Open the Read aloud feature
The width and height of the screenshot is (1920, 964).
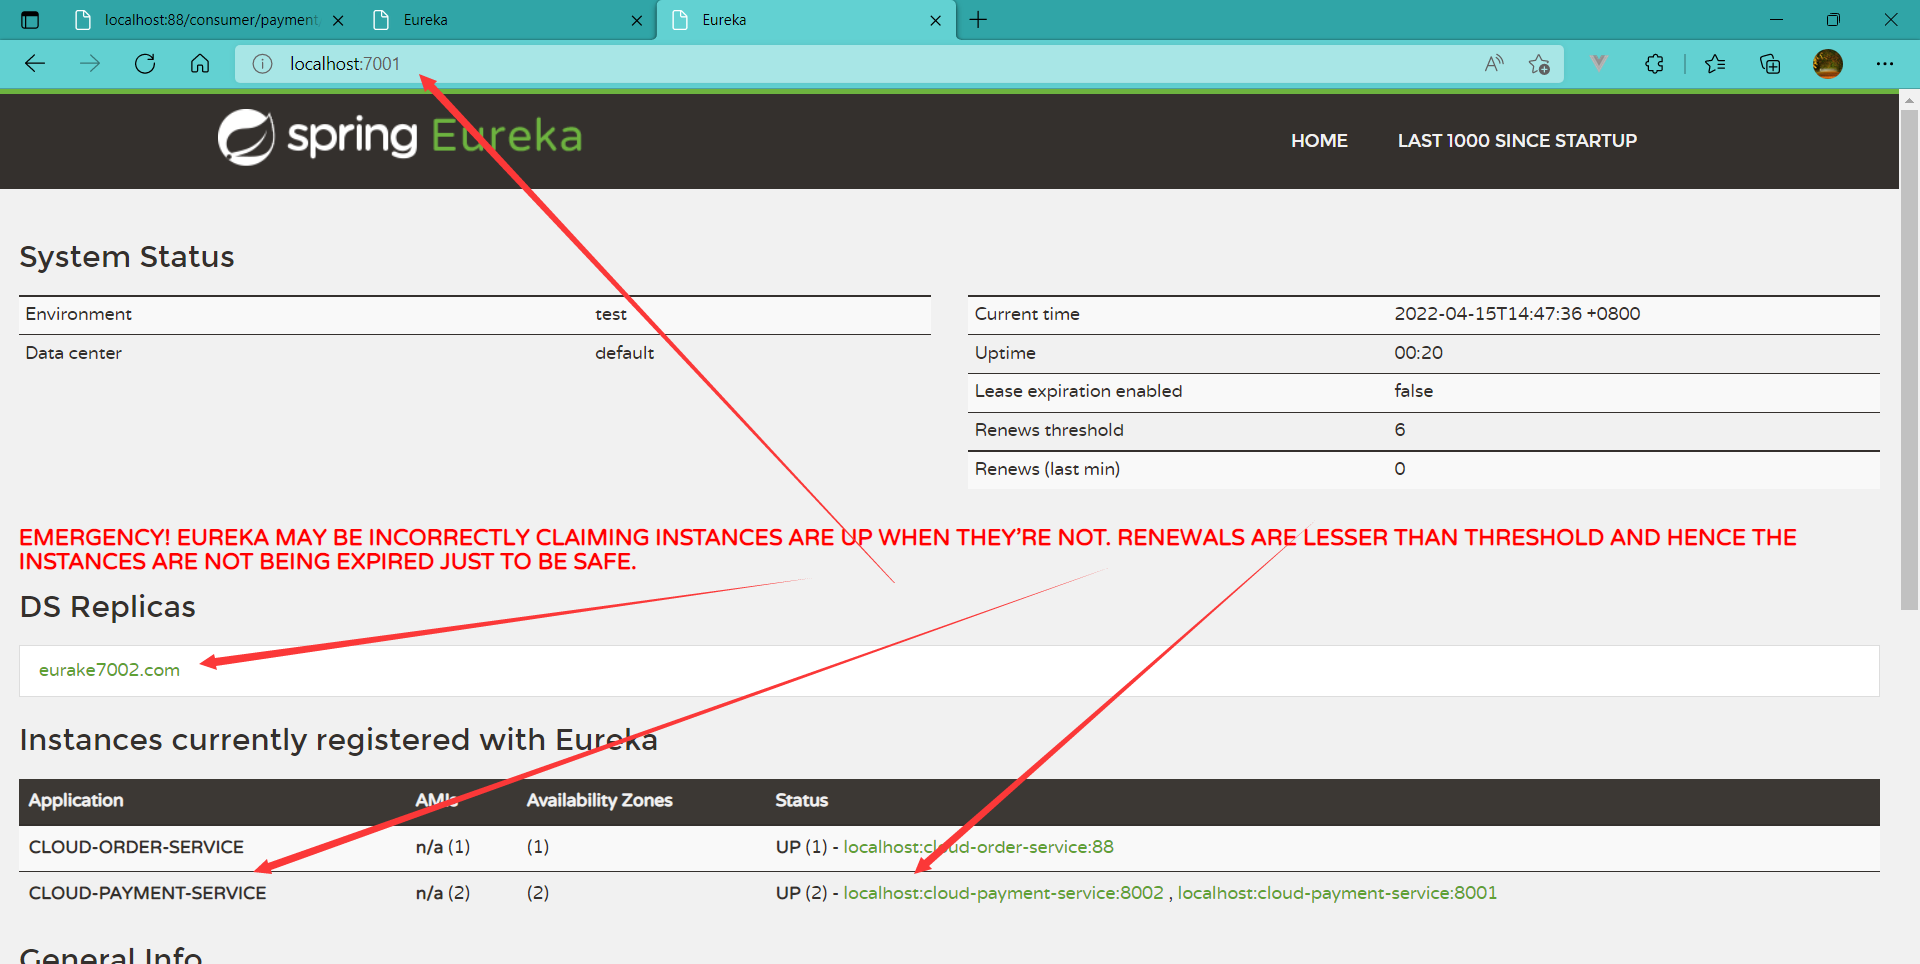coord(1494,64)
